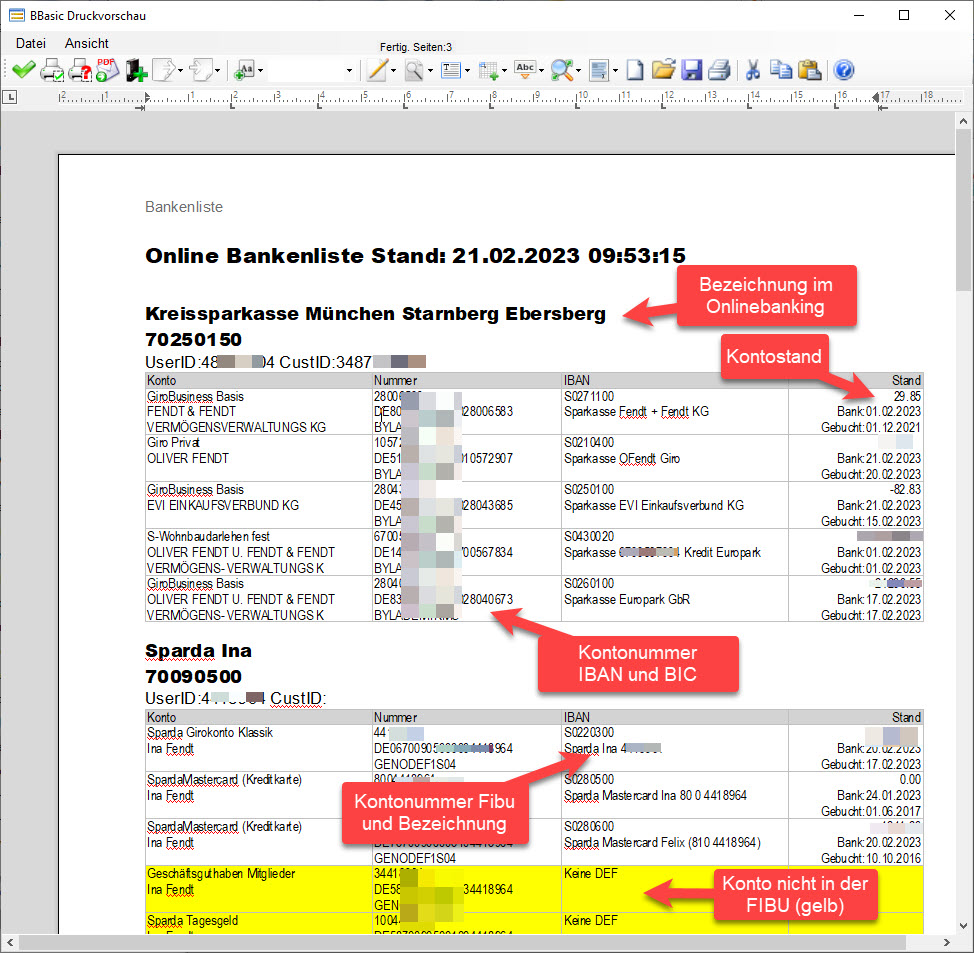This screenshot has width=974, height=953.
Task: Click the horizontal scrollbar right arrow
Action: pyautogui.click(x=946, y=942)
